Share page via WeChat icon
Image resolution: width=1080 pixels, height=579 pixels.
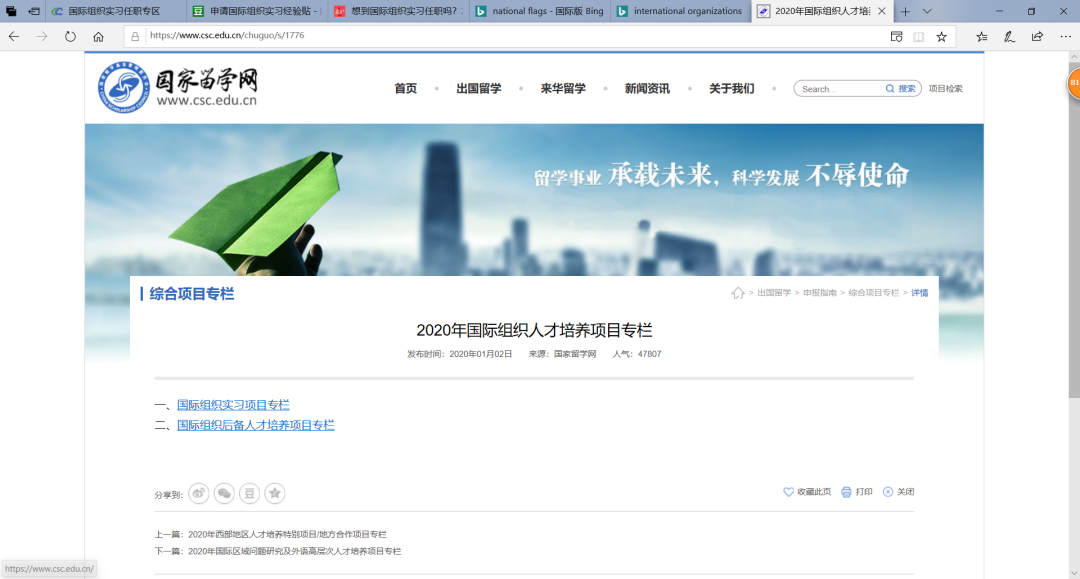(x=224, y=493)
